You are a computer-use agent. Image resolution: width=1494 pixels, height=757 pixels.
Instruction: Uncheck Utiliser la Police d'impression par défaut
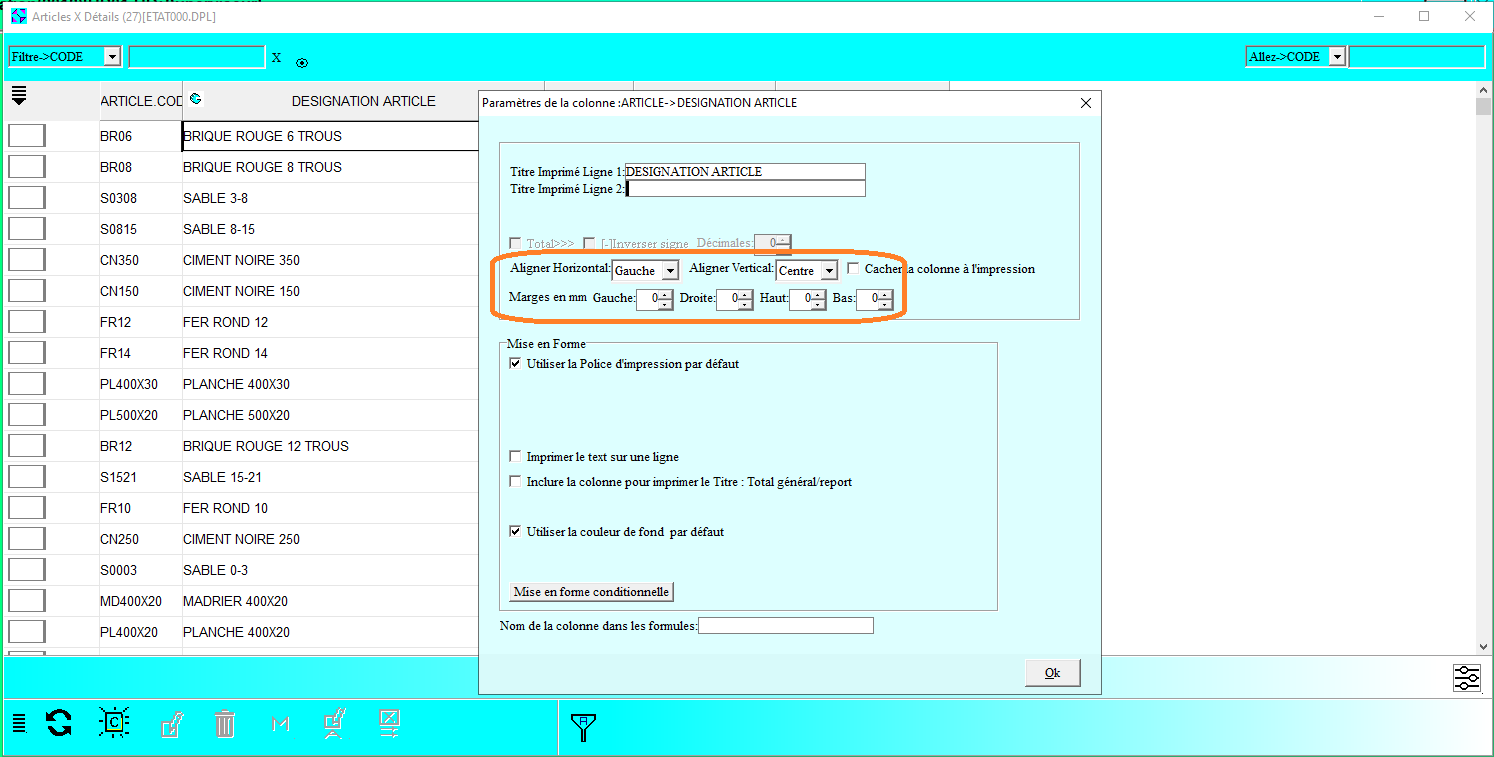point(515,364)
